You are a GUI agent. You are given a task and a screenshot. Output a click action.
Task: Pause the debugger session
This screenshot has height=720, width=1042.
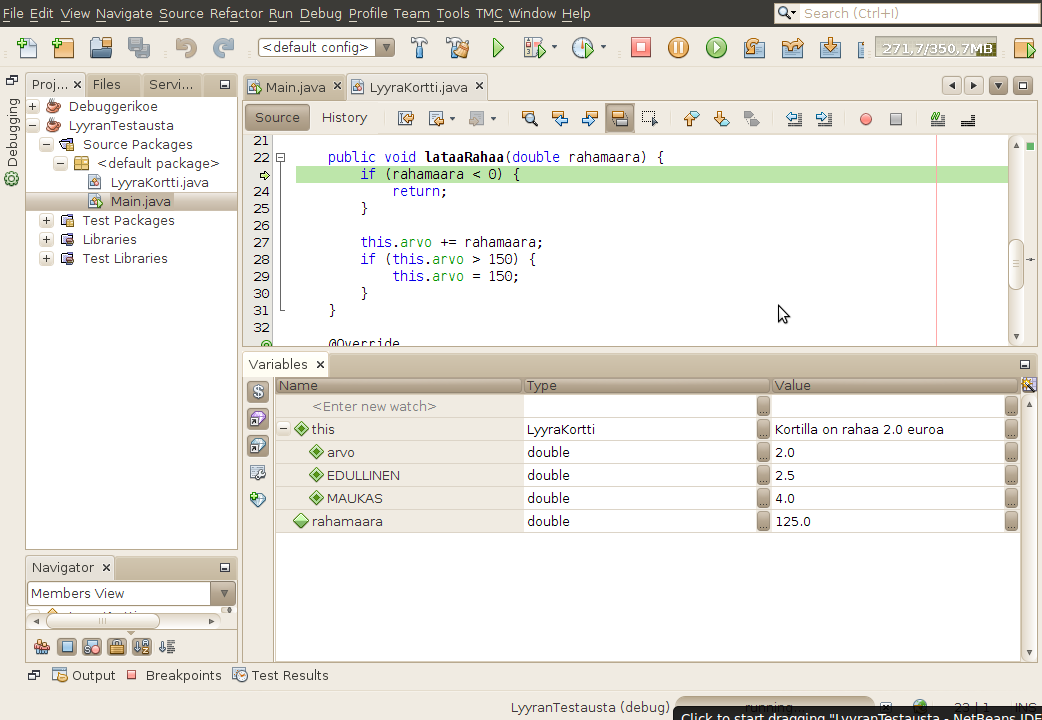tap(678, 47)
